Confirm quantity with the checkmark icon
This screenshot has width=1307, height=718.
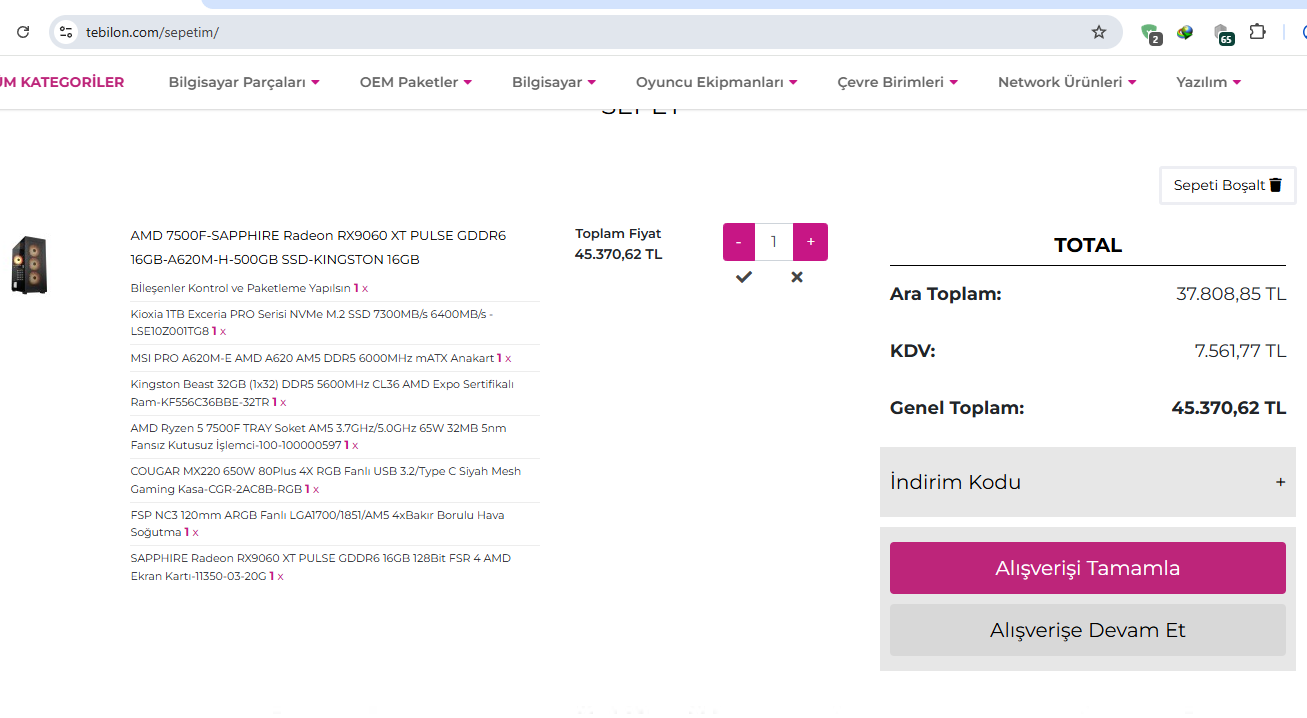point(743,277)
